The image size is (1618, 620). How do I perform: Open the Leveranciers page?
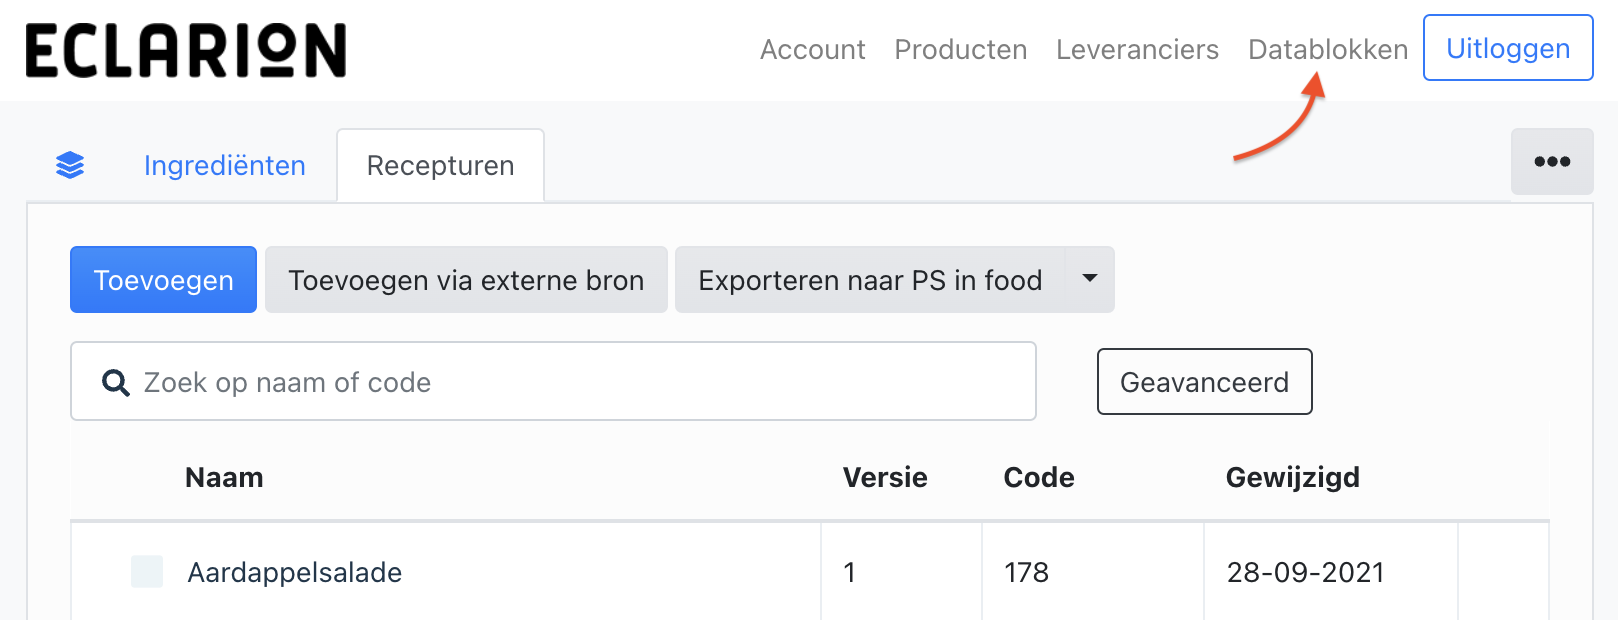click(1137, 50)
